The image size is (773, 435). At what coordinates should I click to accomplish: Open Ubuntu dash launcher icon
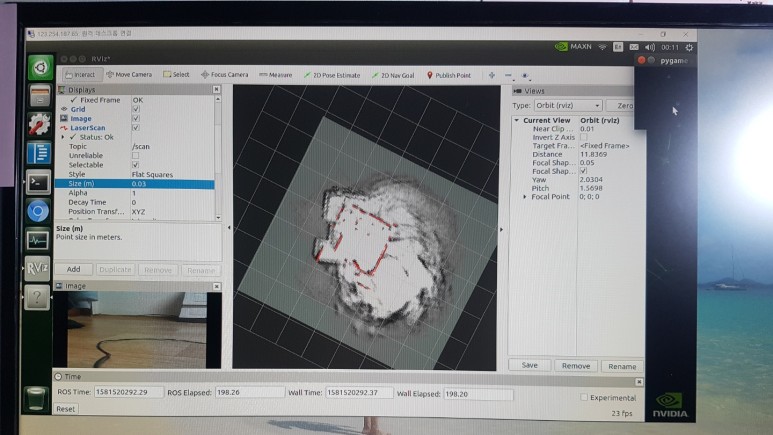tap(40, 67)
